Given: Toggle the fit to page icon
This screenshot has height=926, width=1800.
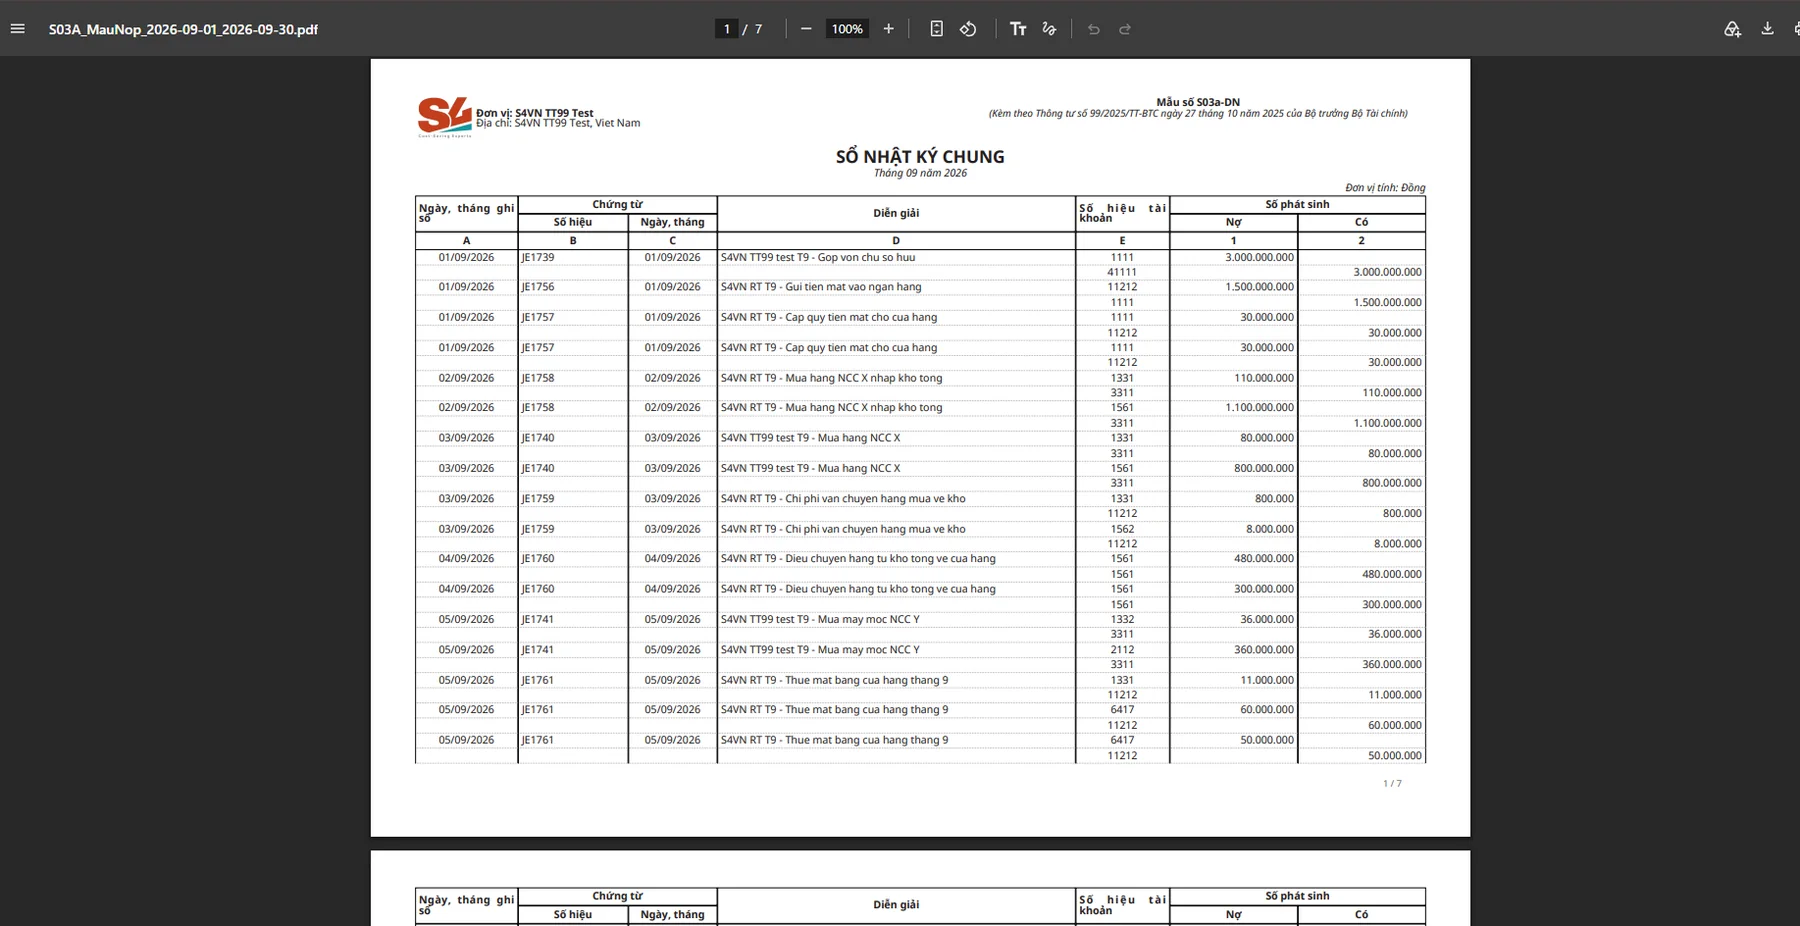Looking at the screenshot, I should click(936, 29).
